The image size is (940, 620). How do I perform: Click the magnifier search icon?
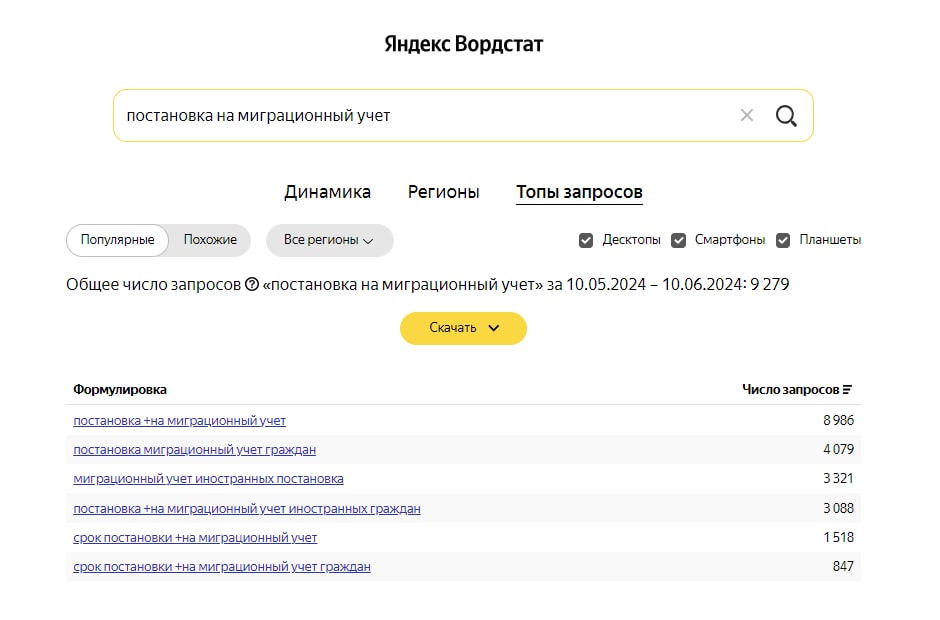[x=786, y=116]
